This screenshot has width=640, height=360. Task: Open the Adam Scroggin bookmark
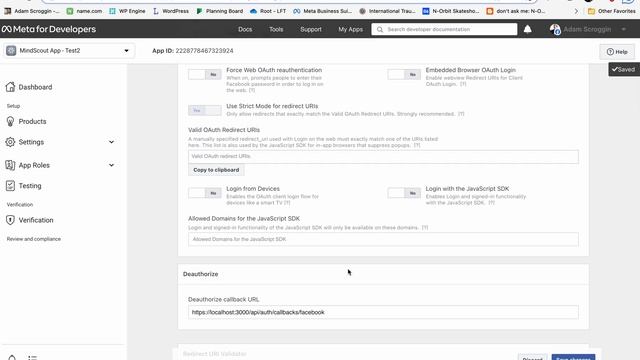tap(32, 11)
